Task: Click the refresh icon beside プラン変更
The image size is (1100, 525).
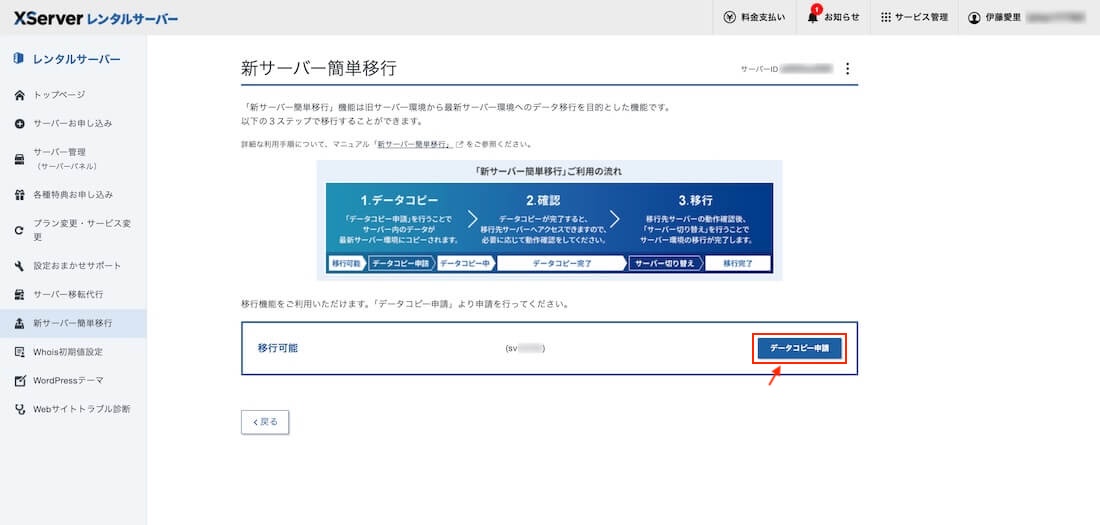Action: pos(20,230)
